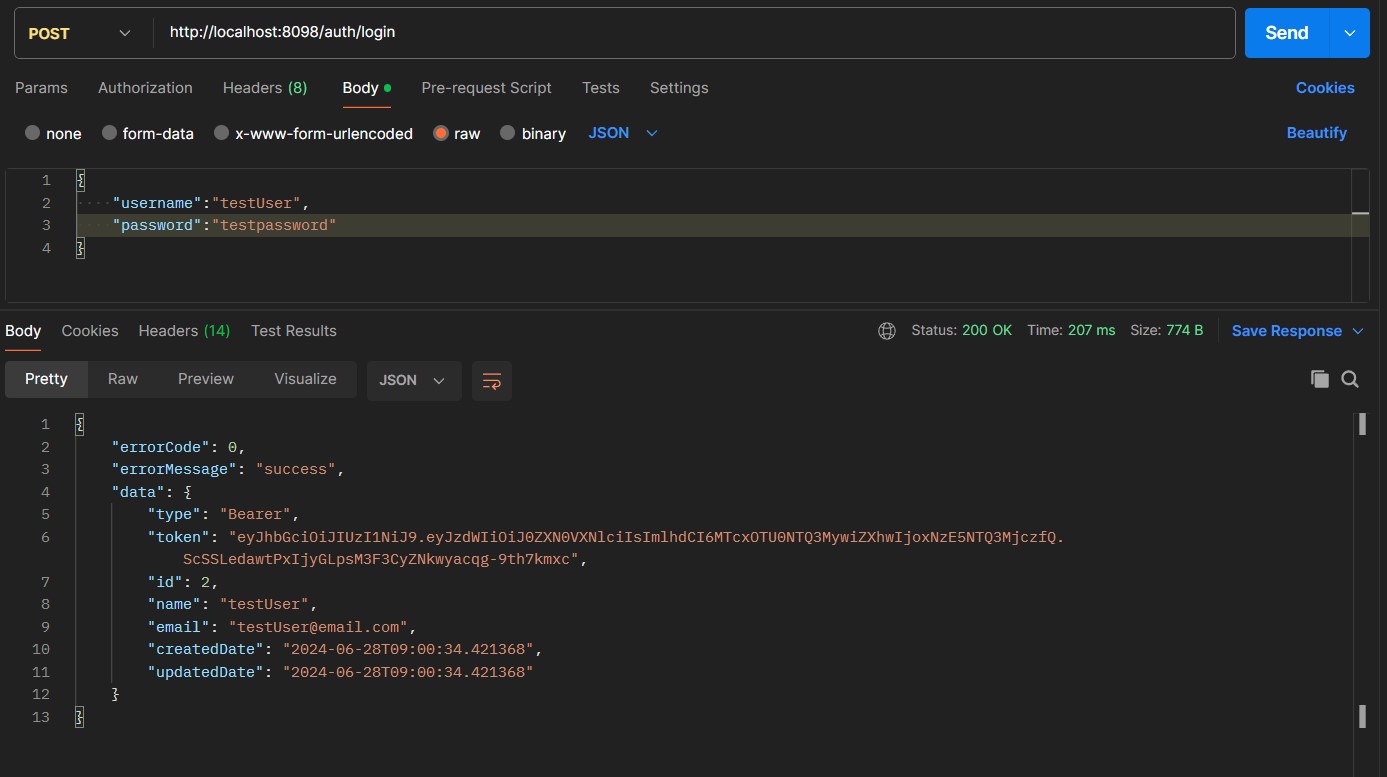Select the form-data radio option

tap(109, 133)
